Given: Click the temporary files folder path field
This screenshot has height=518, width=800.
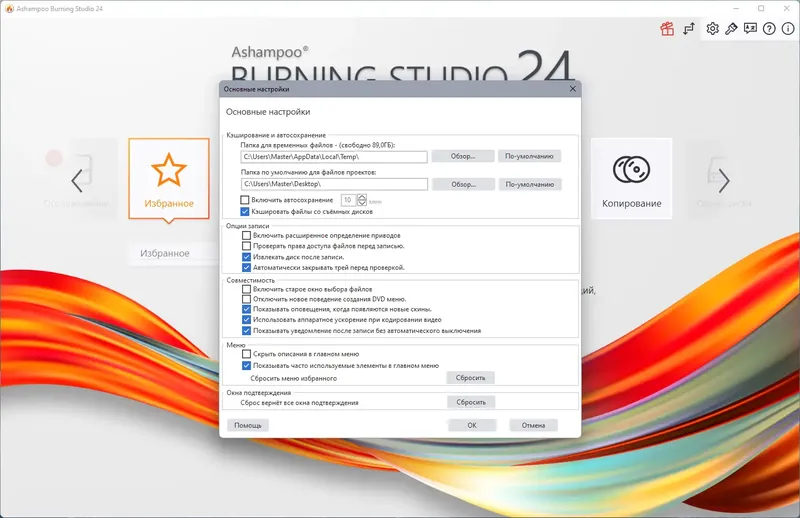Looking at the screenshot, I should point(334,157).
